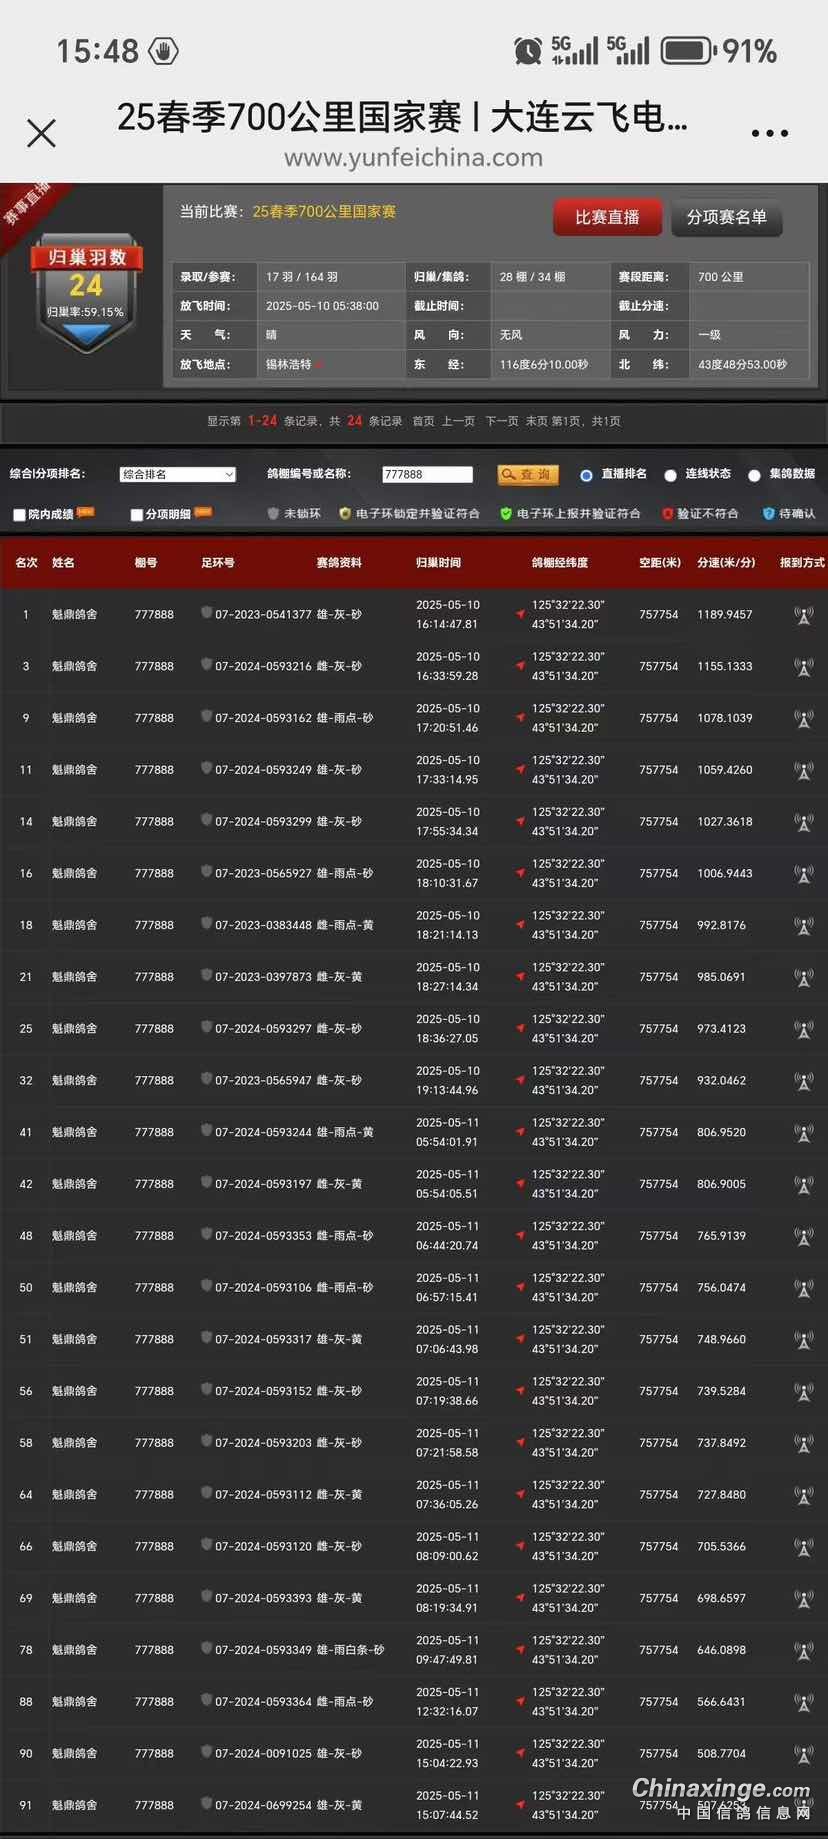Image resolution: width=828 pixels, height=1839 pixels.
Task: Click red location arrow in rank 3 row
Action: (520, 665)
